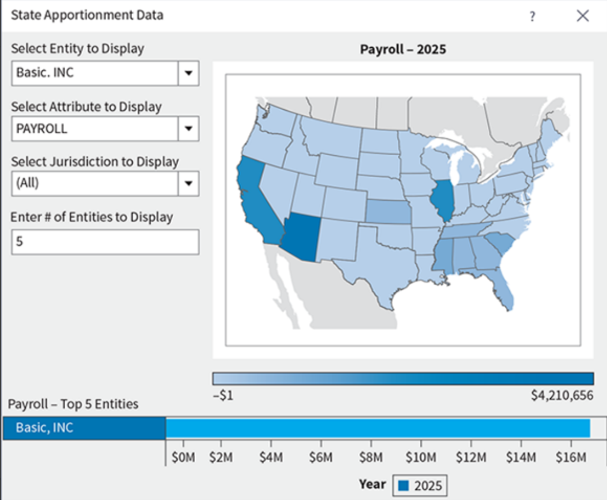Select Florida on the map
Image resolution: width=607 pixels, height=500 pixels.
tap(507, 290)
